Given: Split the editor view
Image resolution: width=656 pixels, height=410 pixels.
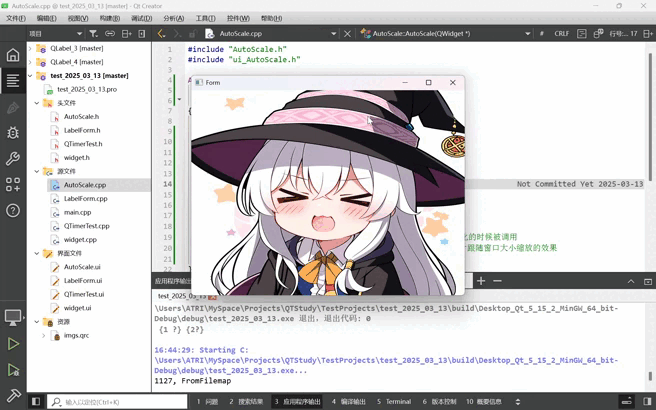Looking at the screenshot, I should tap(648, 34).
